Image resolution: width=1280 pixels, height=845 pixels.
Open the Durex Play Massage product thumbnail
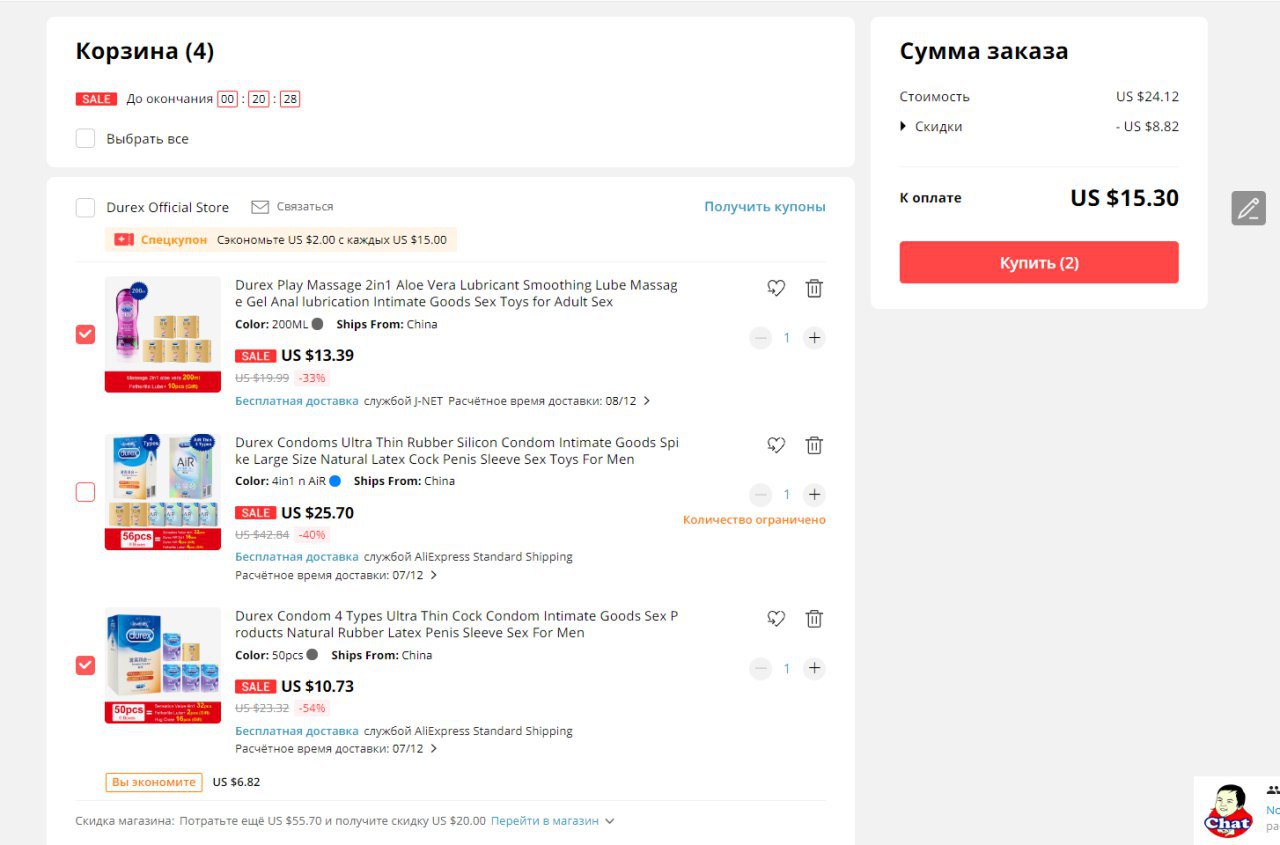(163, 334)
